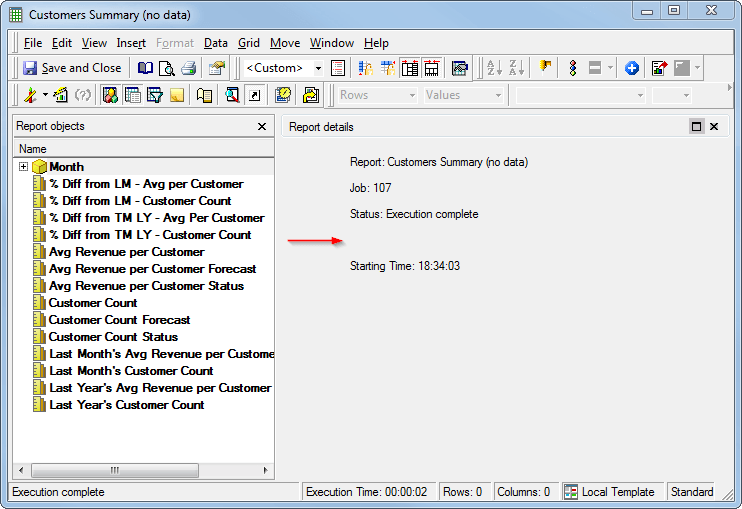The image size is (742, 509).
Task: Click the yellow sticky note icon
Action: 177,95
